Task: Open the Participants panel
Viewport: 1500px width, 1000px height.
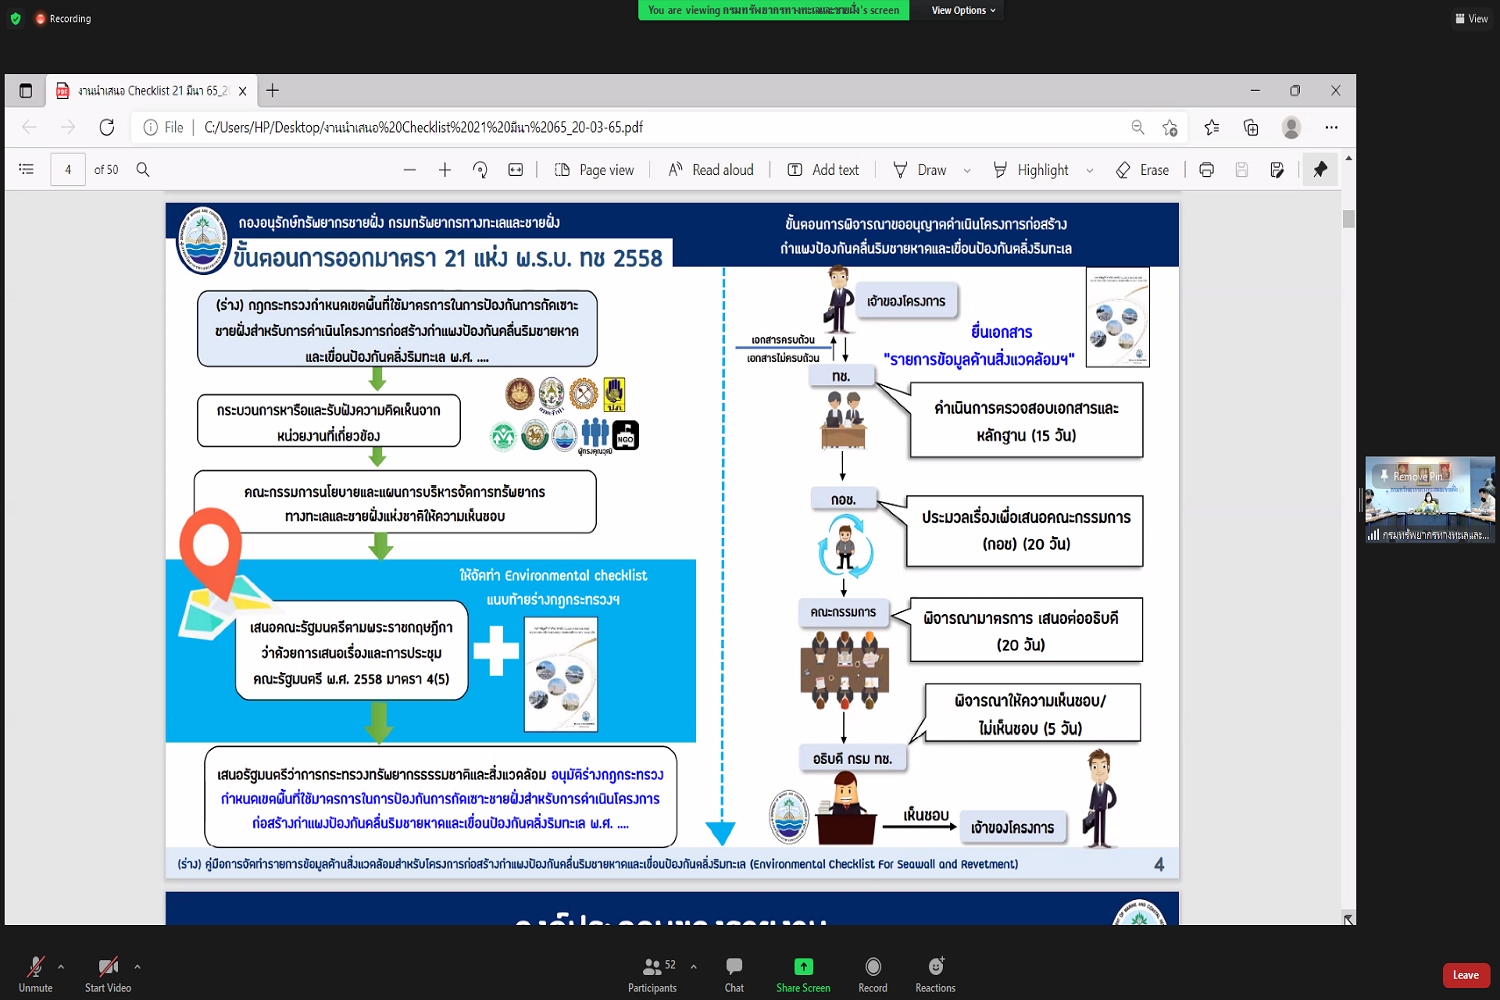Action: point(652,974)
